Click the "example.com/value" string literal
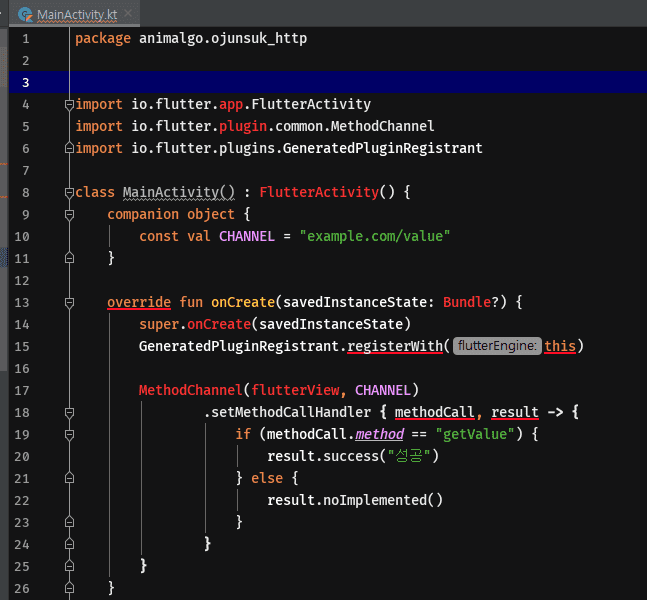Image resolution: width=647 pixels, height=600 pixels. [x=375, y=236]
